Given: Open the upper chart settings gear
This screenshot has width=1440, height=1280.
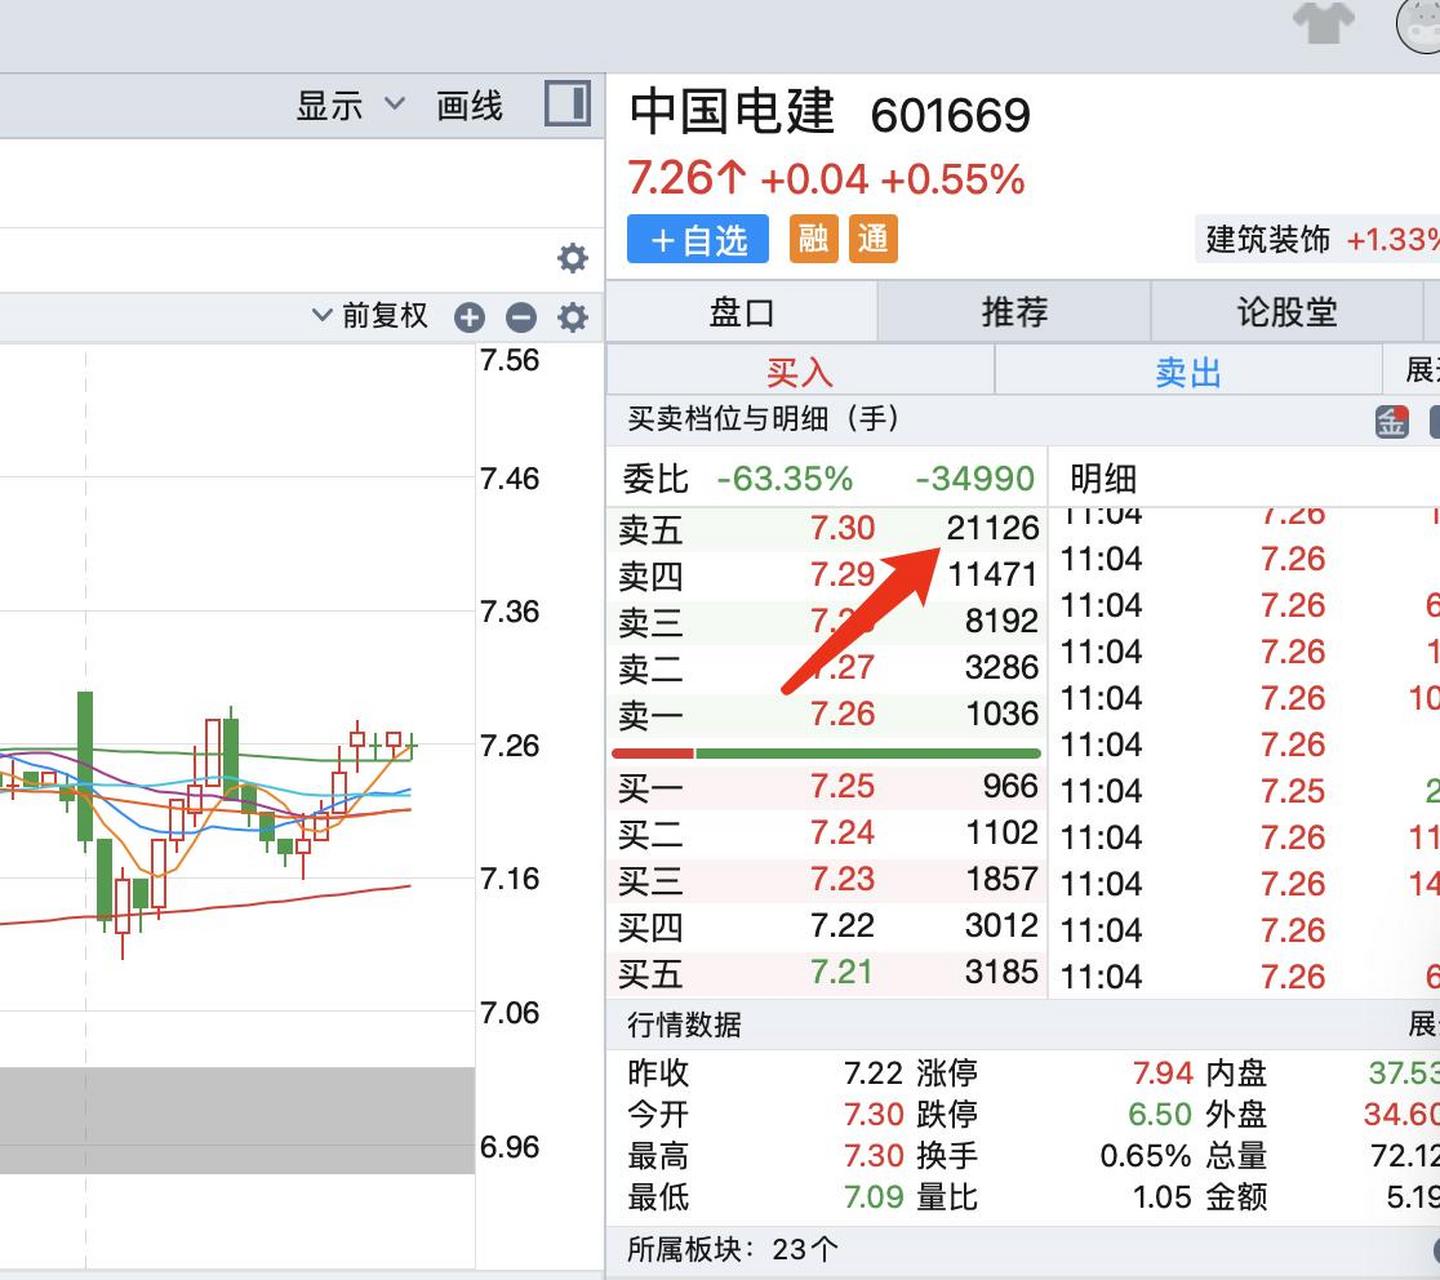Looking at the screenshot, I should (572, 258).
